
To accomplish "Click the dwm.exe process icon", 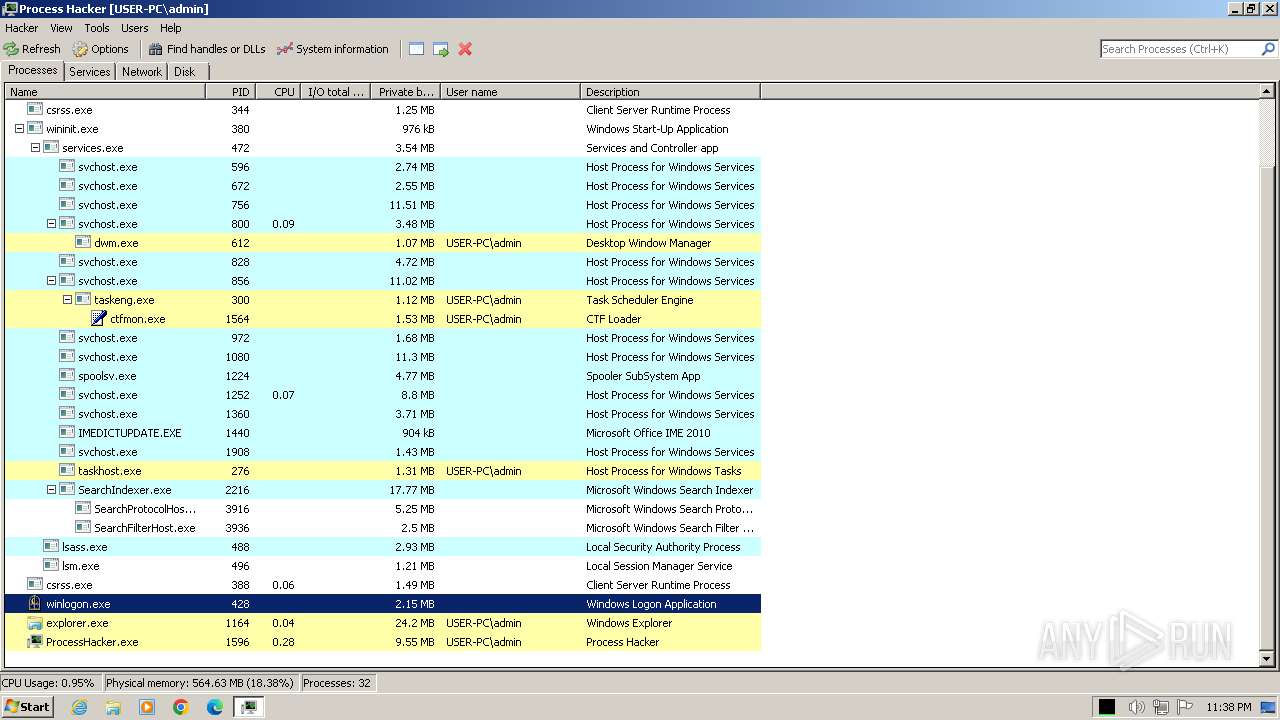I will coord(83,243).
